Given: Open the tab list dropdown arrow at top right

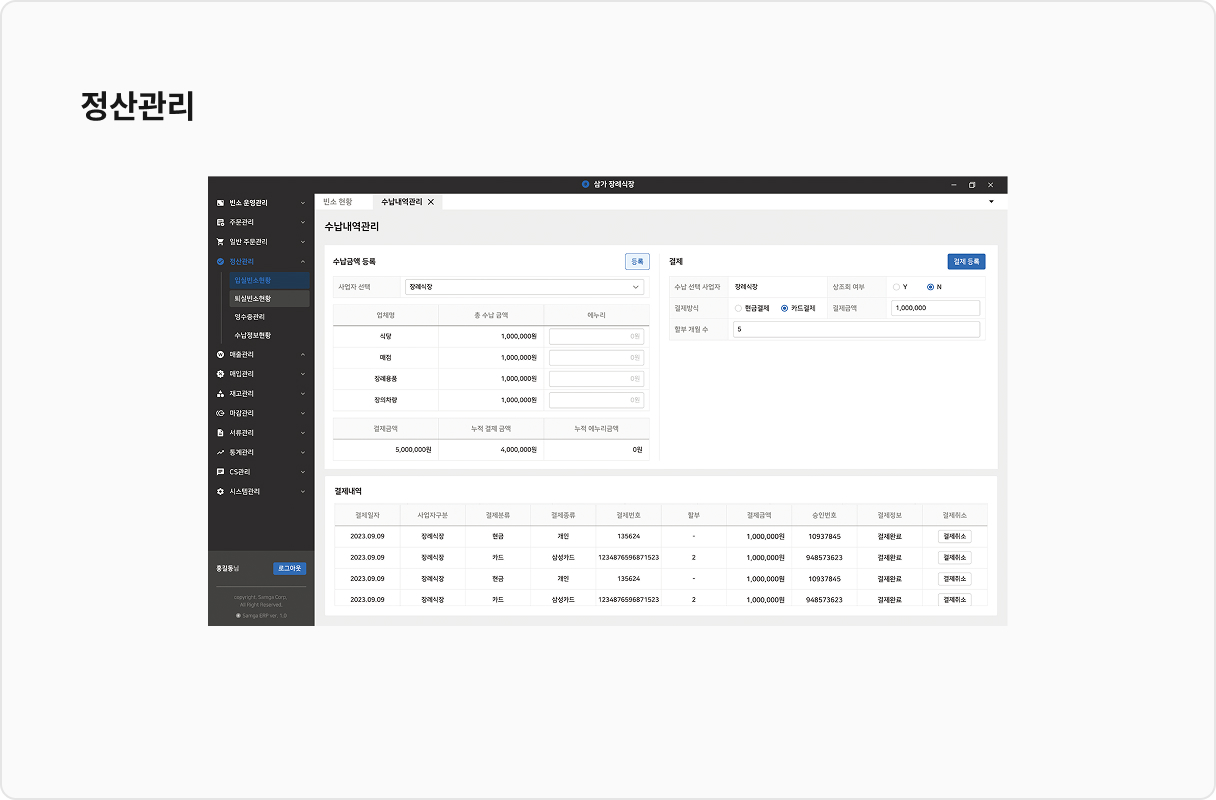Looking at the screenshot, I should 991,202.
